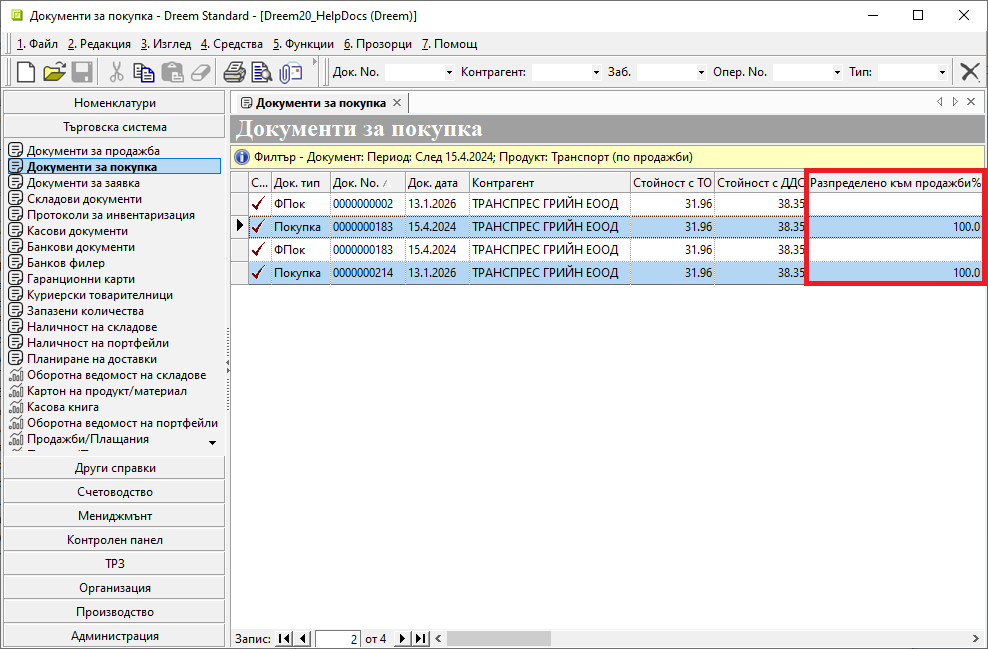Click the Open folder toolbar icon
Viewport: 988px width, 649px height.
[x=54, y=72]
